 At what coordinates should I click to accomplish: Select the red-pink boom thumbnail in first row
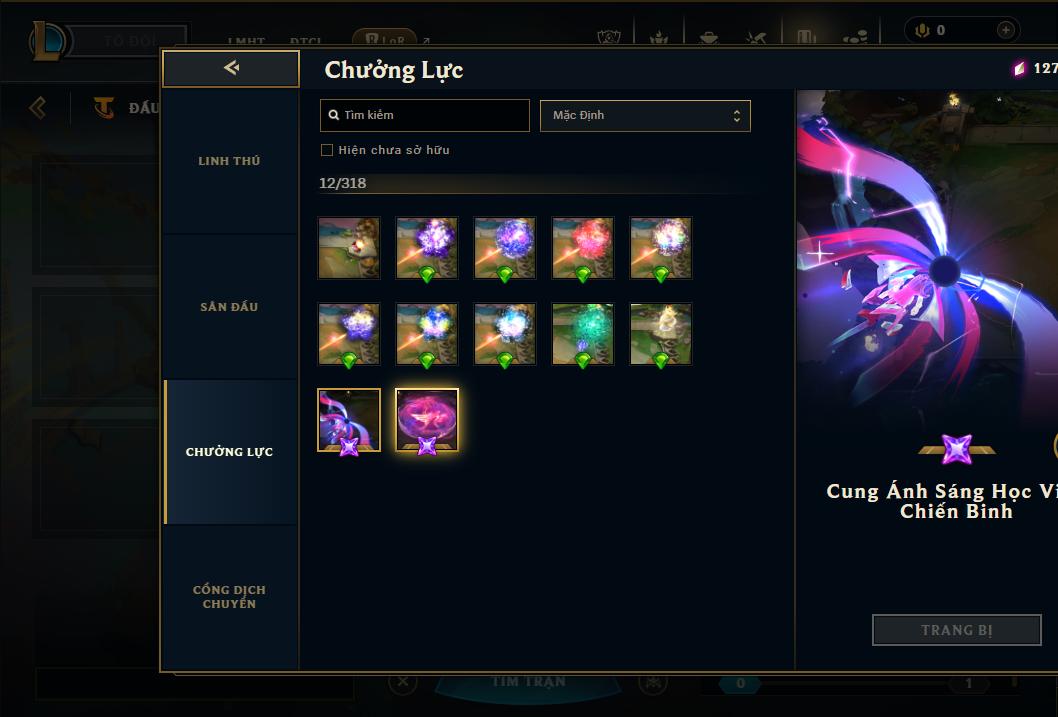click(x=582, y=248)
